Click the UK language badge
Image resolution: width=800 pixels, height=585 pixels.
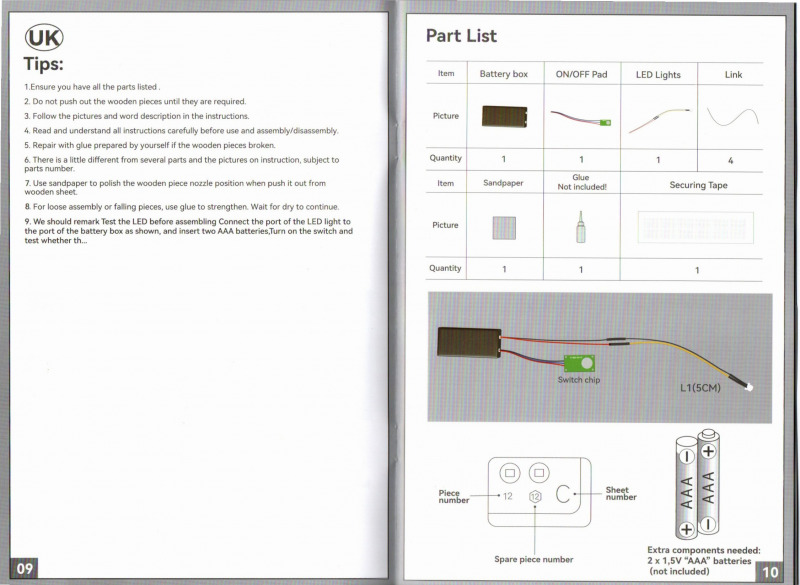pos(44,38)
